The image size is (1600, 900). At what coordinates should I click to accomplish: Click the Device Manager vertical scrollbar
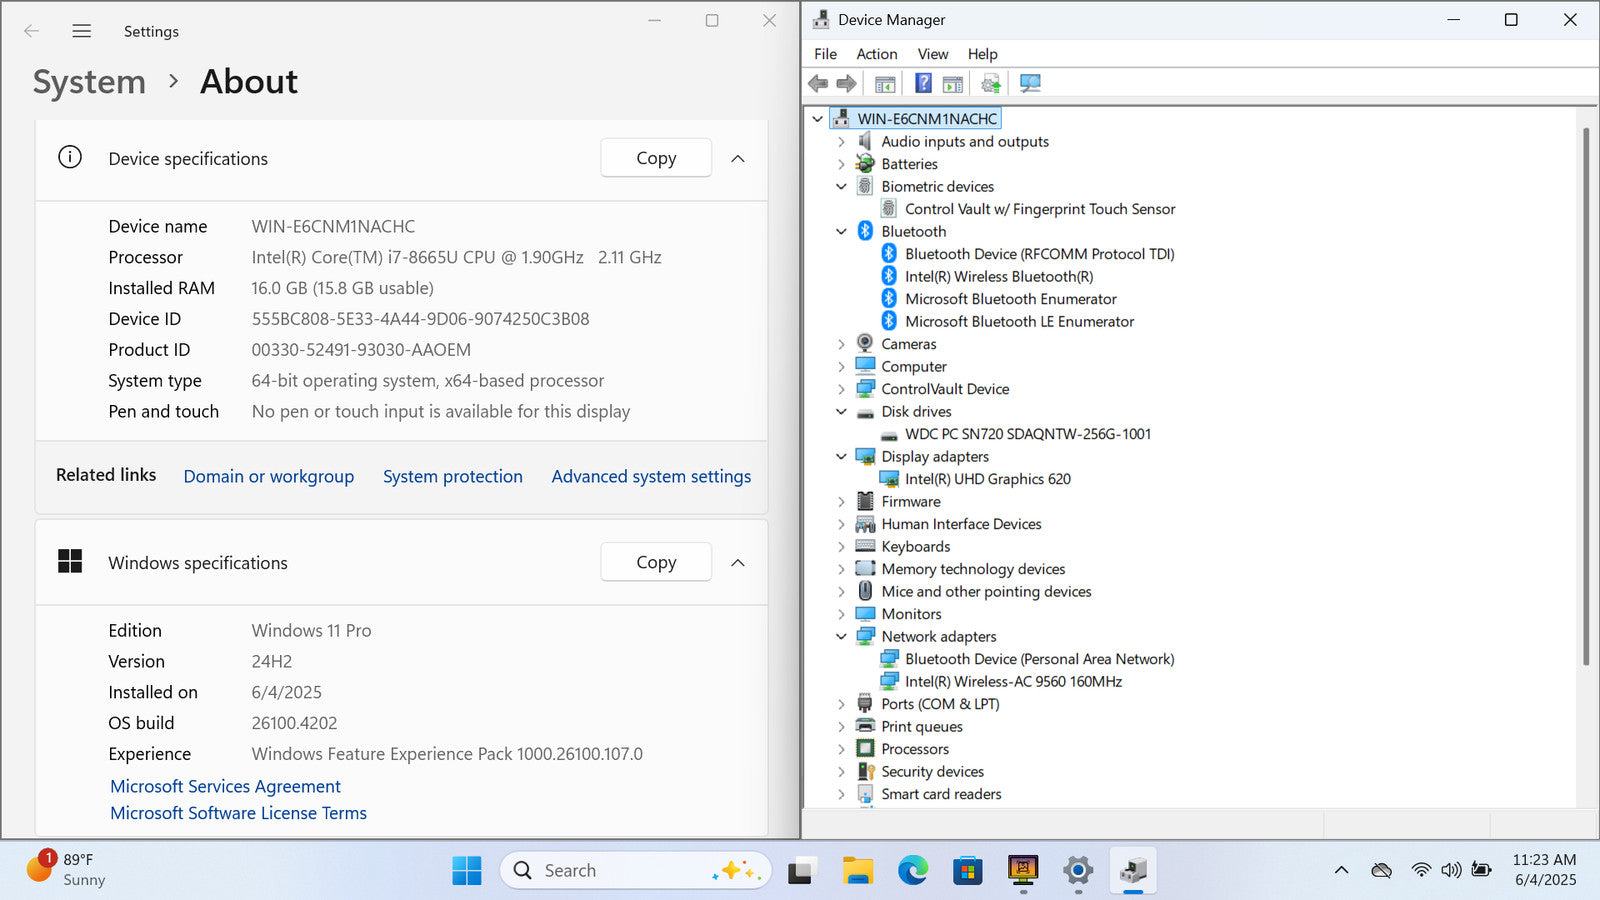click(1585, 400)
